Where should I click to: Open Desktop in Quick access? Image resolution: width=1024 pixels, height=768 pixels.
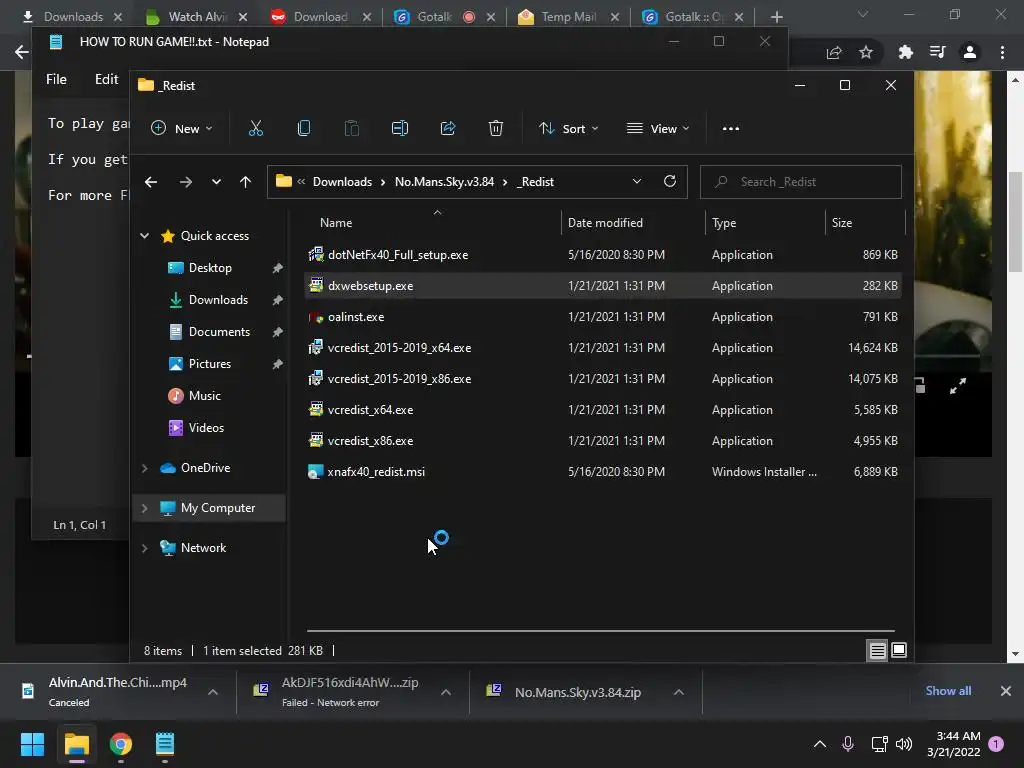click(x=210, y=268)
